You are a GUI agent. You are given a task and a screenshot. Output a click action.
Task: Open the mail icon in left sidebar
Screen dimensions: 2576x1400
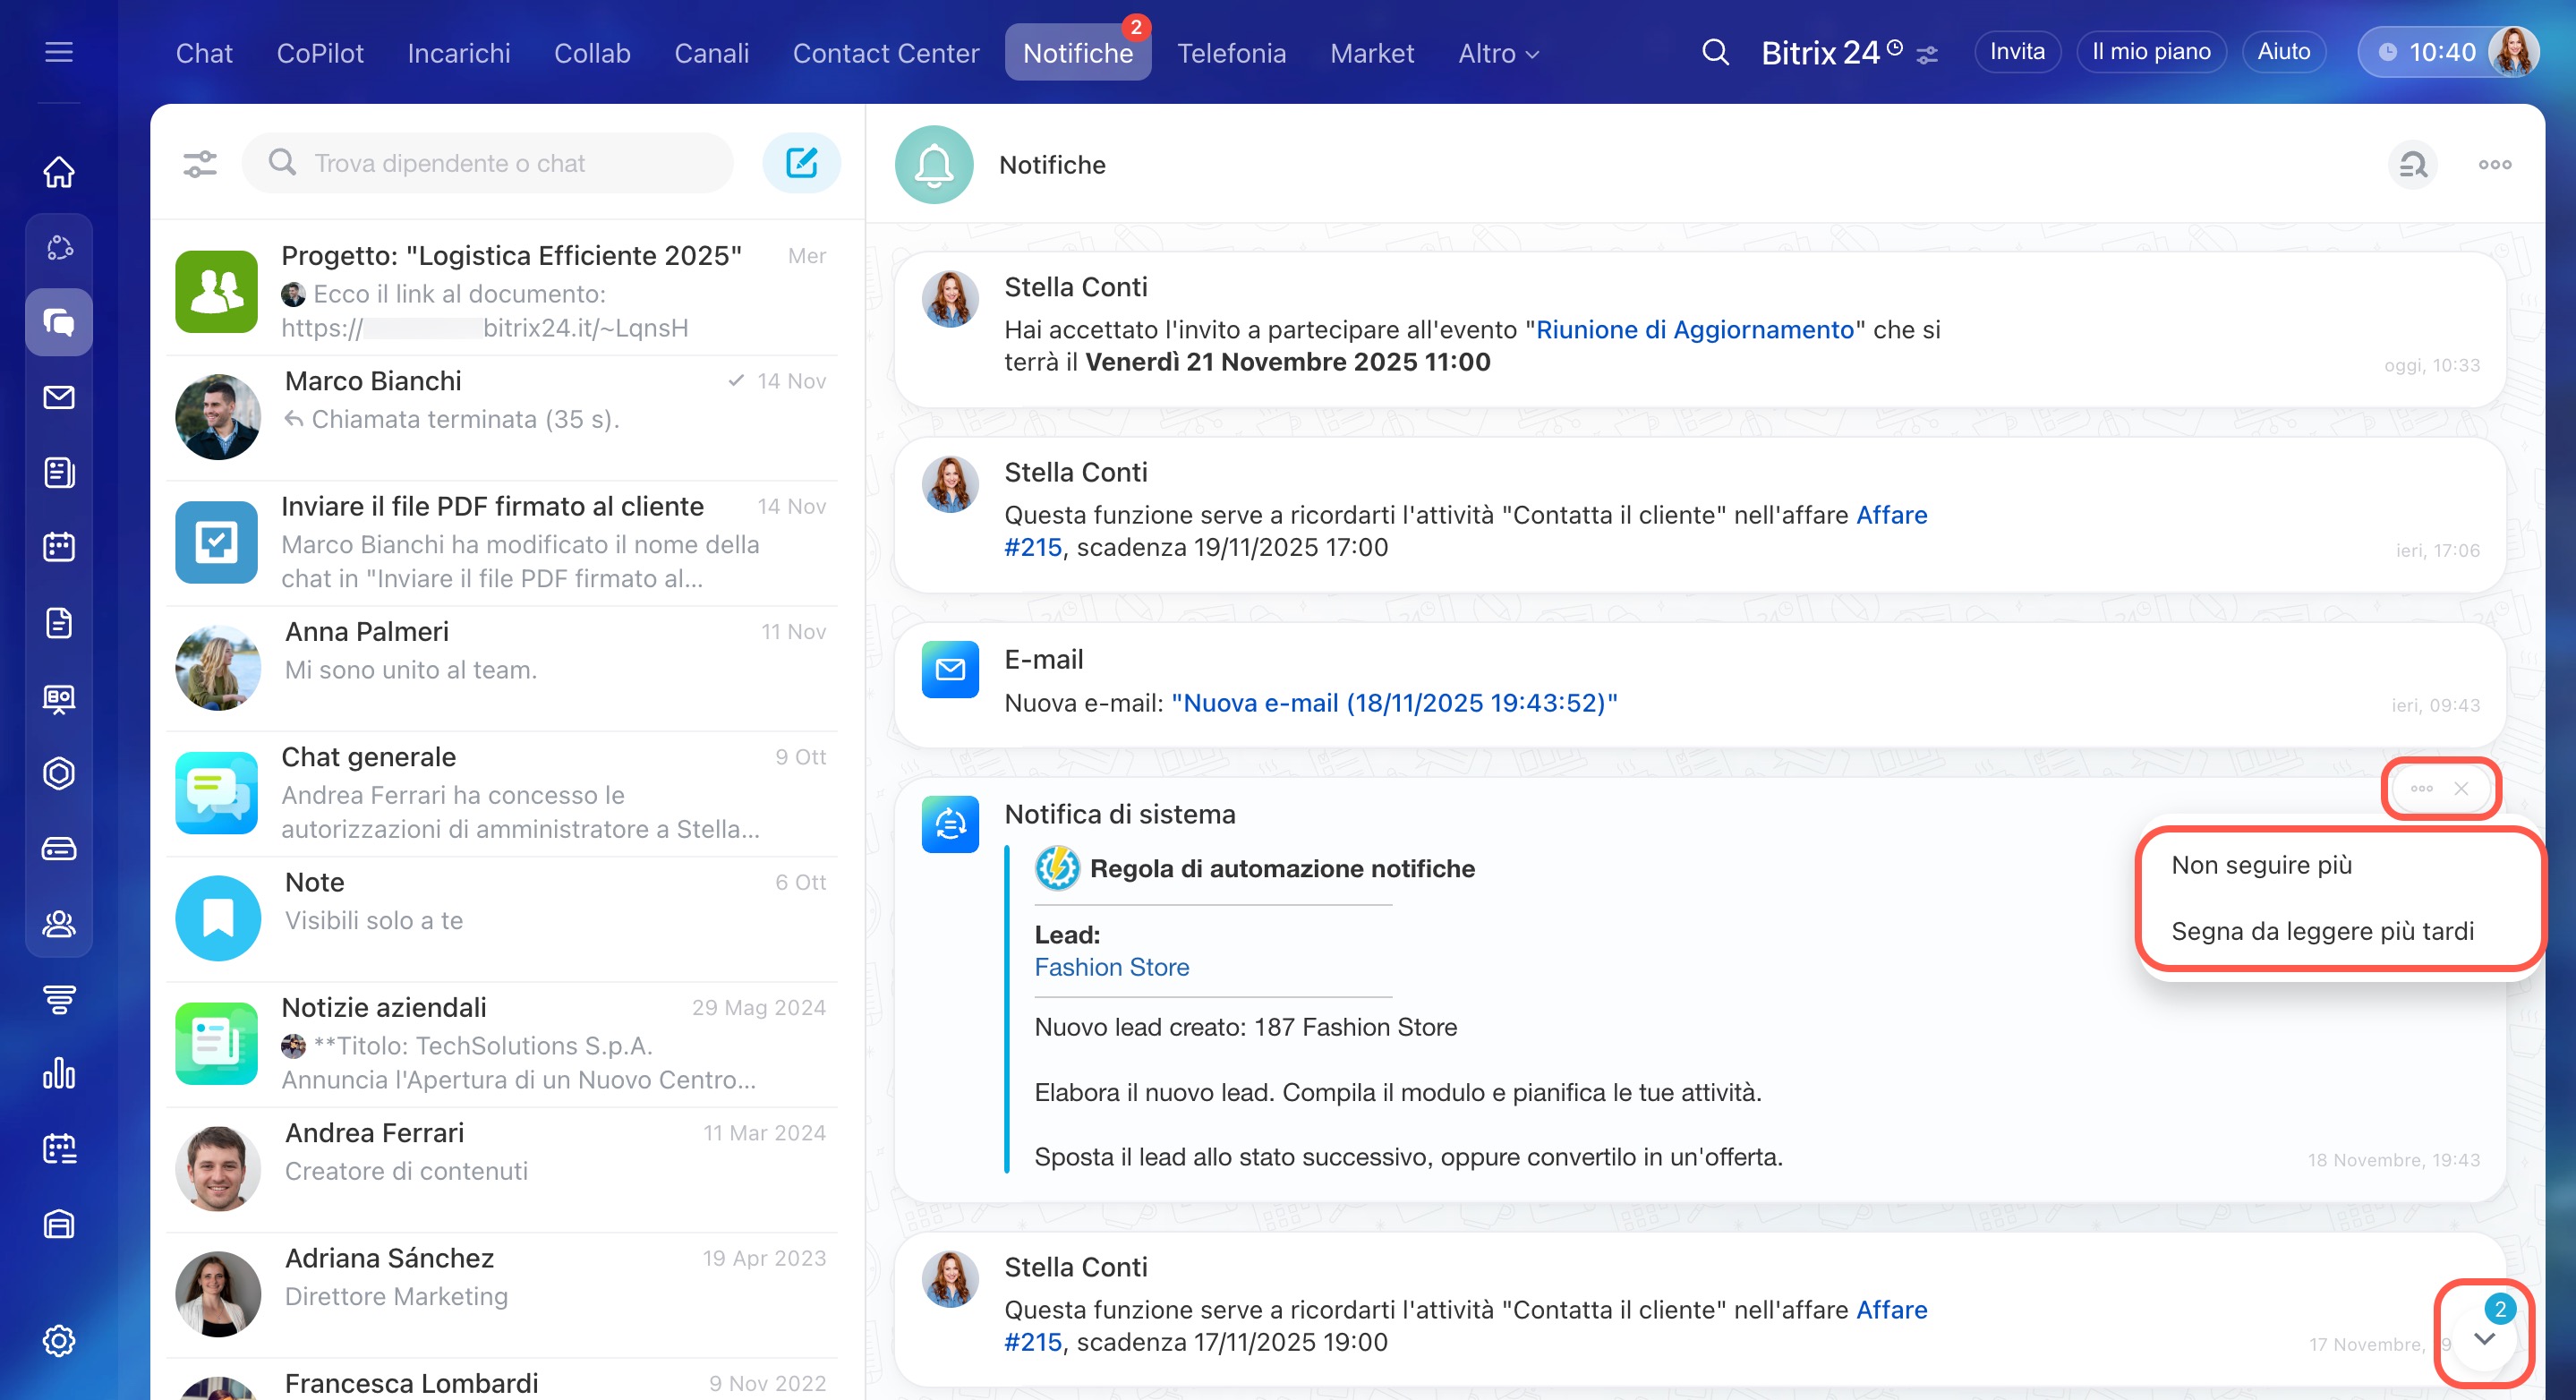59,397
